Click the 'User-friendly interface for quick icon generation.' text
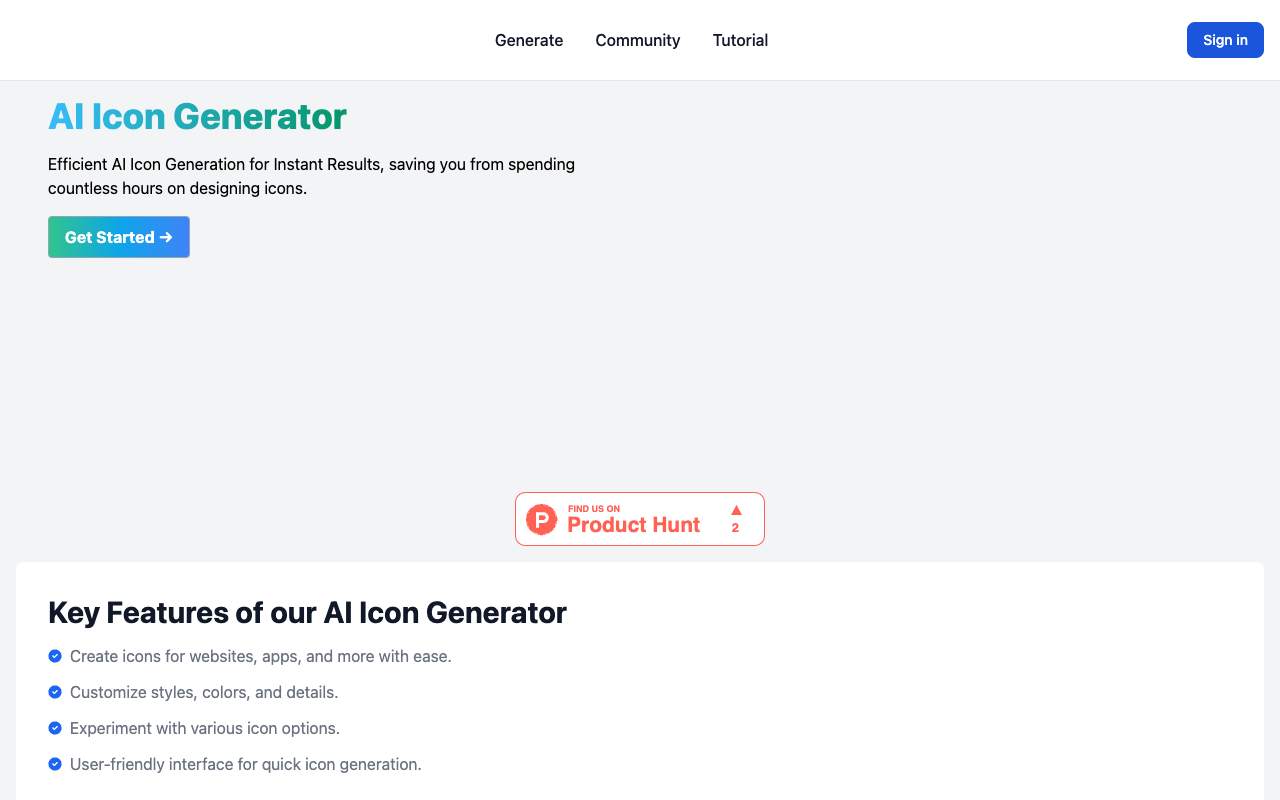 (x=246, y=764)
